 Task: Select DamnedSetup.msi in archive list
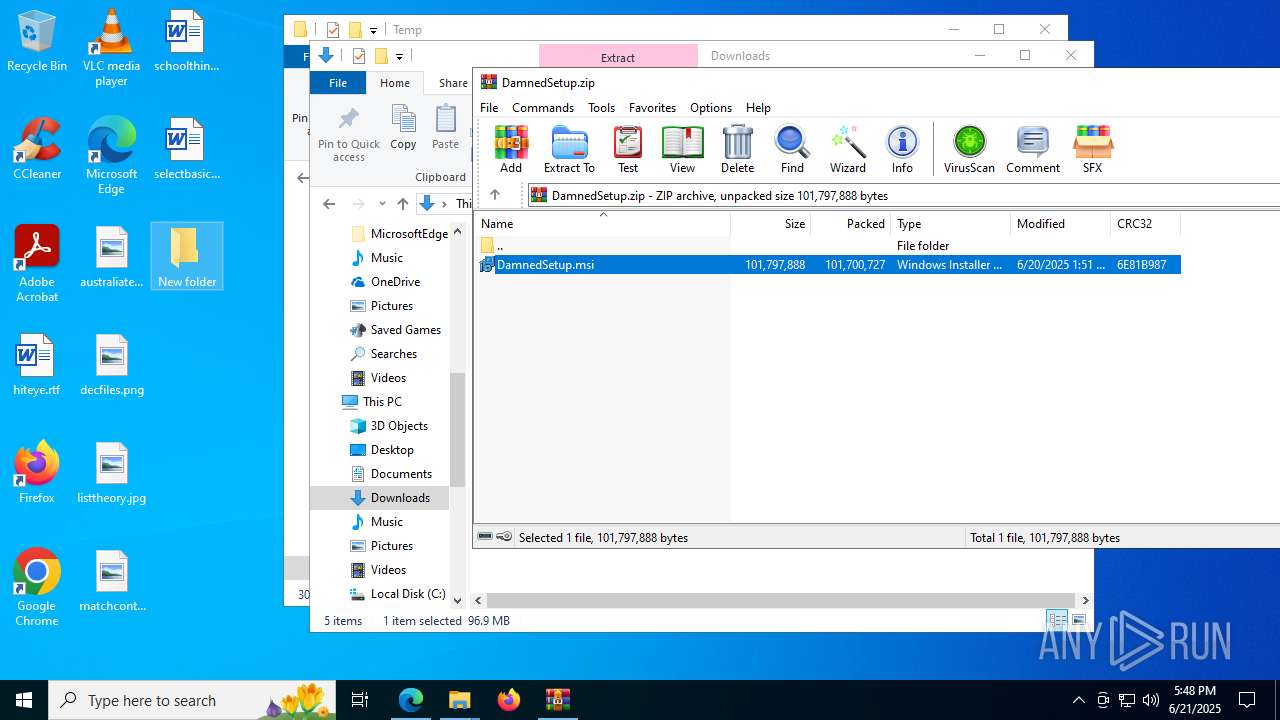coord(828,265)
